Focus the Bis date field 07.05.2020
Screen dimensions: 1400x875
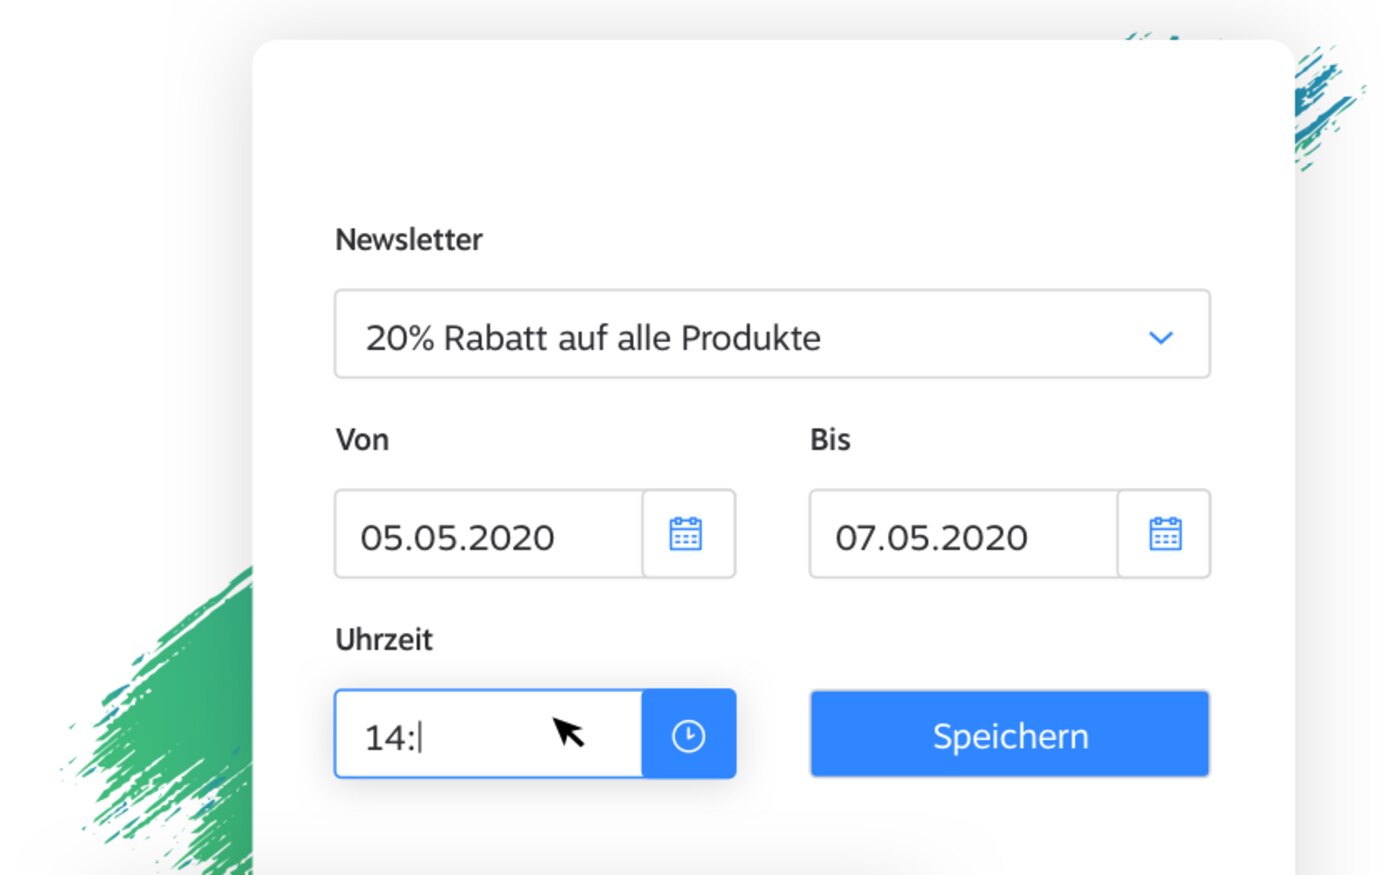point(964,534)
